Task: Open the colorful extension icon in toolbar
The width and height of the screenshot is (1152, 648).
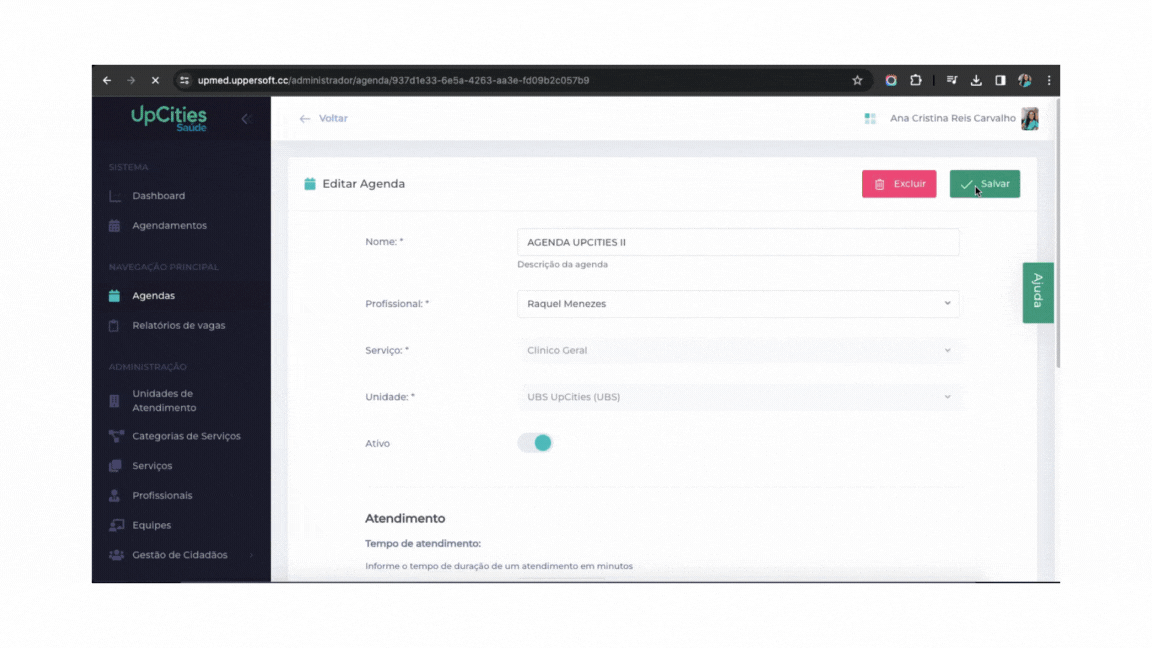Action: 890,80
